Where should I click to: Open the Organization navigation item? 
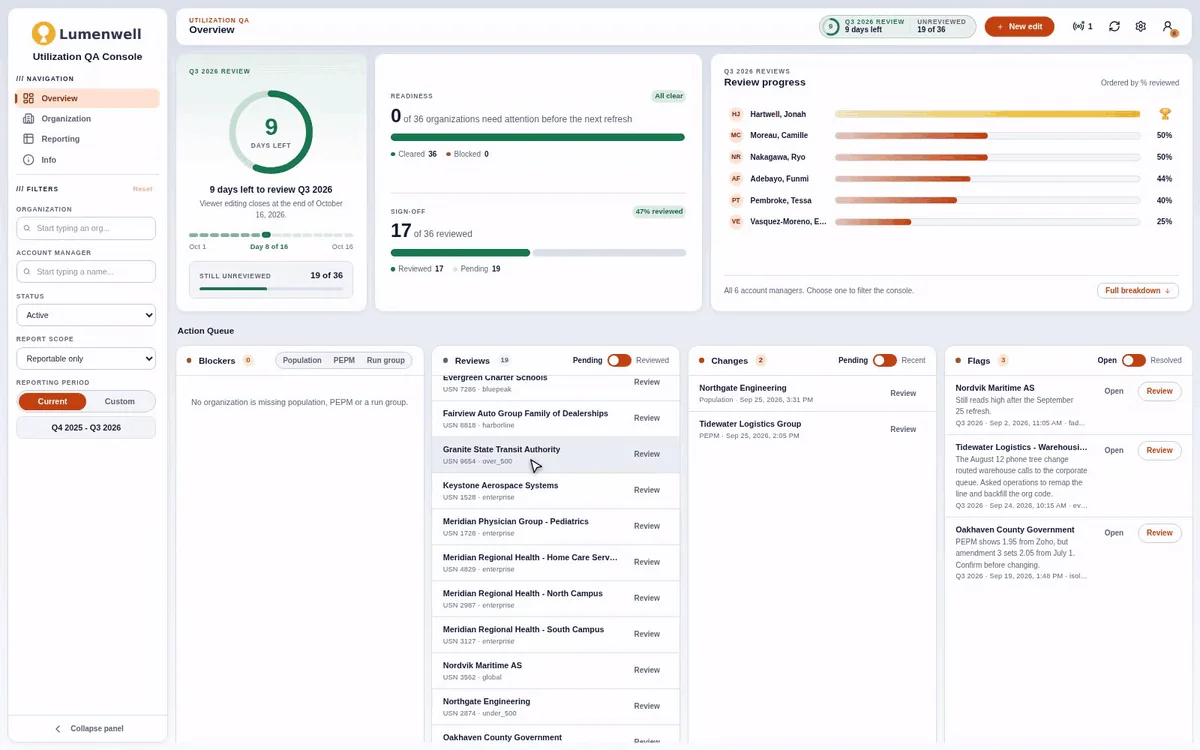click(x=87, y=119)
